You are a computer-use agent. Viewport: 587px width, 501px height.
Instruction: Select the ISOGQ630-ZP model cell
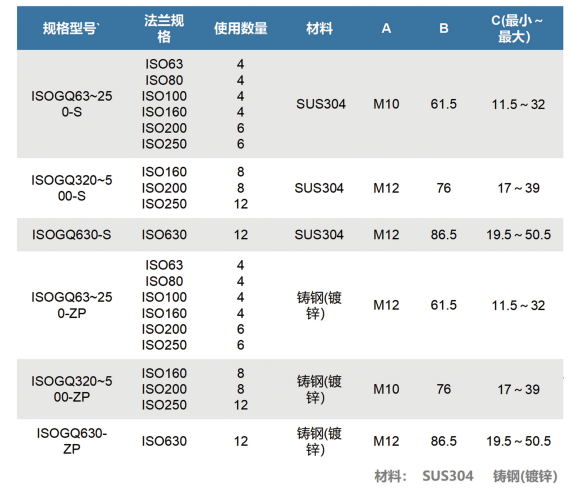(72, 441)
